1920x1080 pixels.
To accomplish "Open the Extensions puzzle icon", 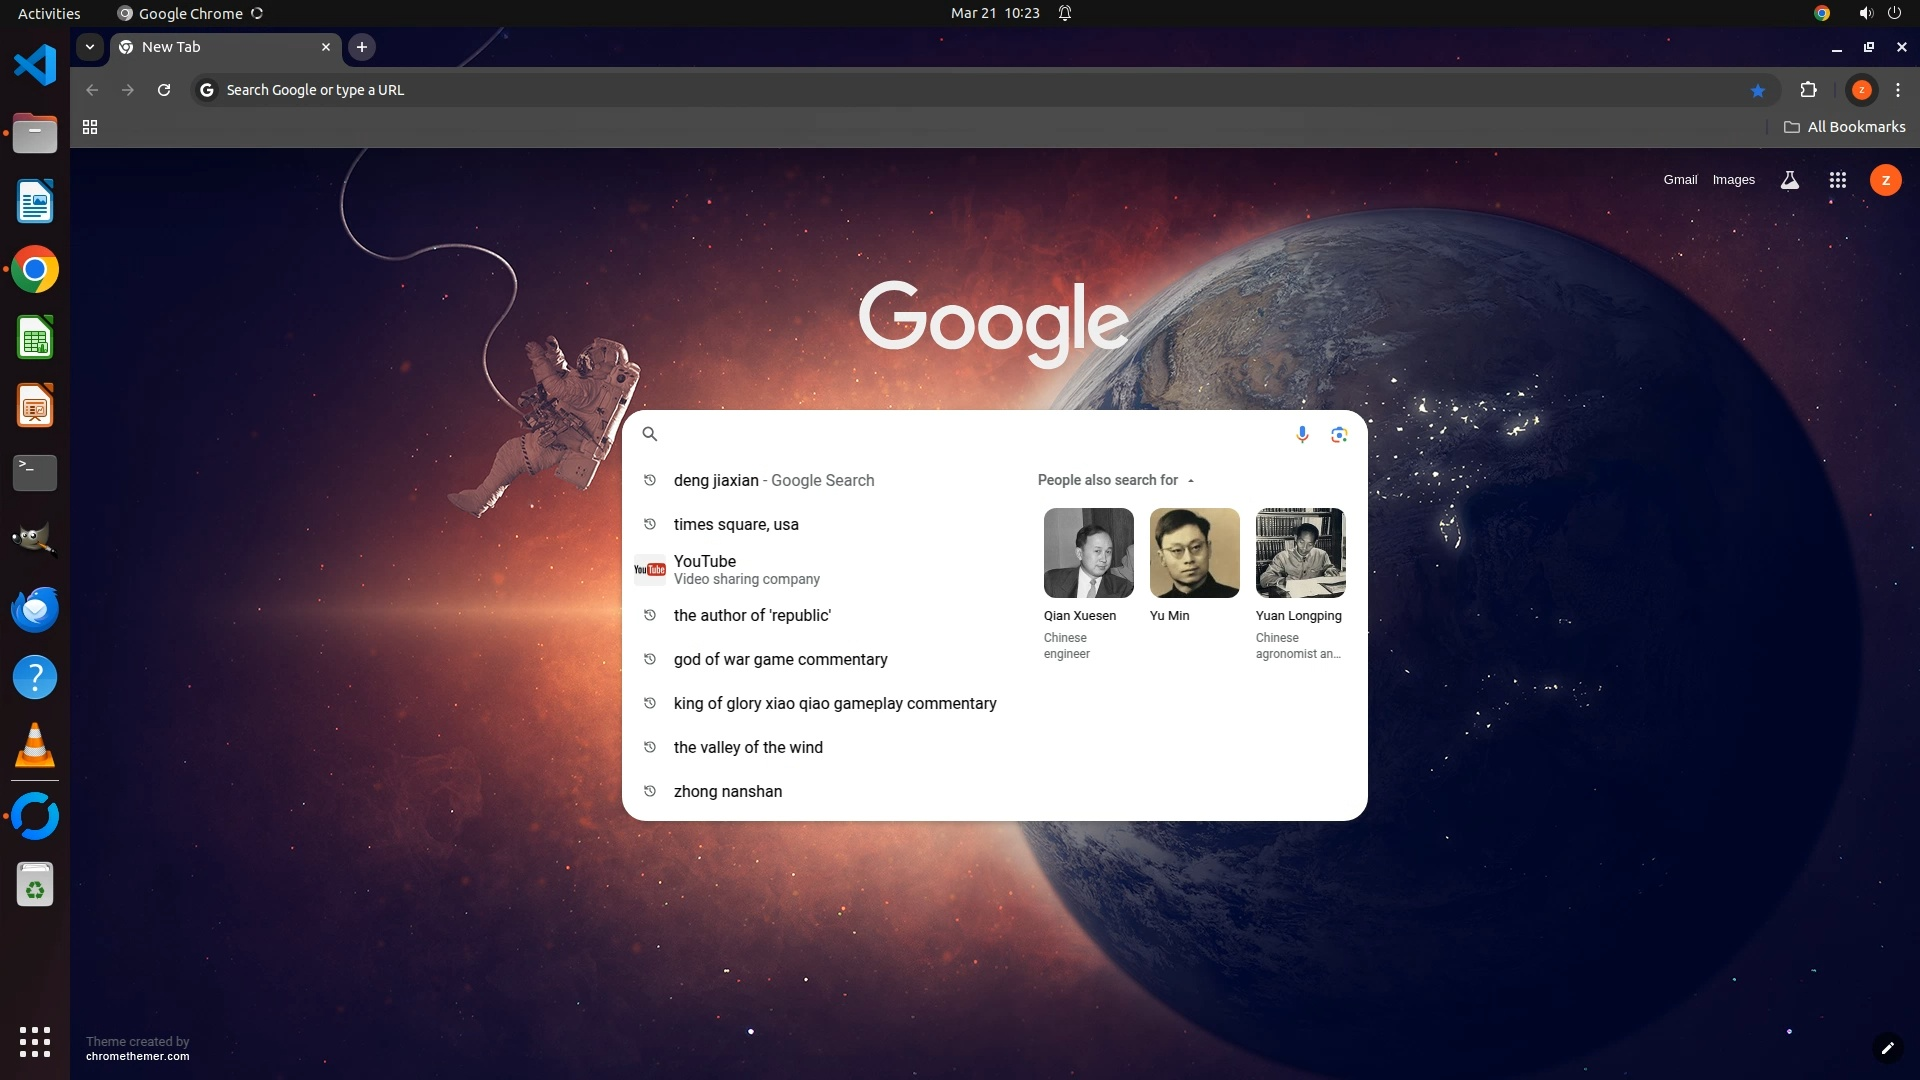I will [x=1808, y=90].
